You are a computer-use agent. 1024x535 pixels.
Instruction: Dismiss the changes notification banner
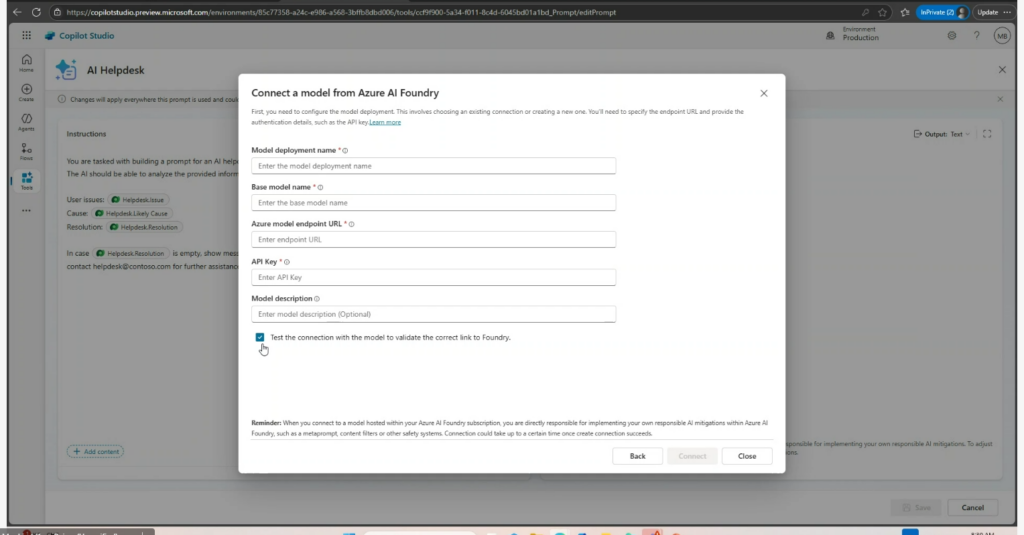point(1000,99)
